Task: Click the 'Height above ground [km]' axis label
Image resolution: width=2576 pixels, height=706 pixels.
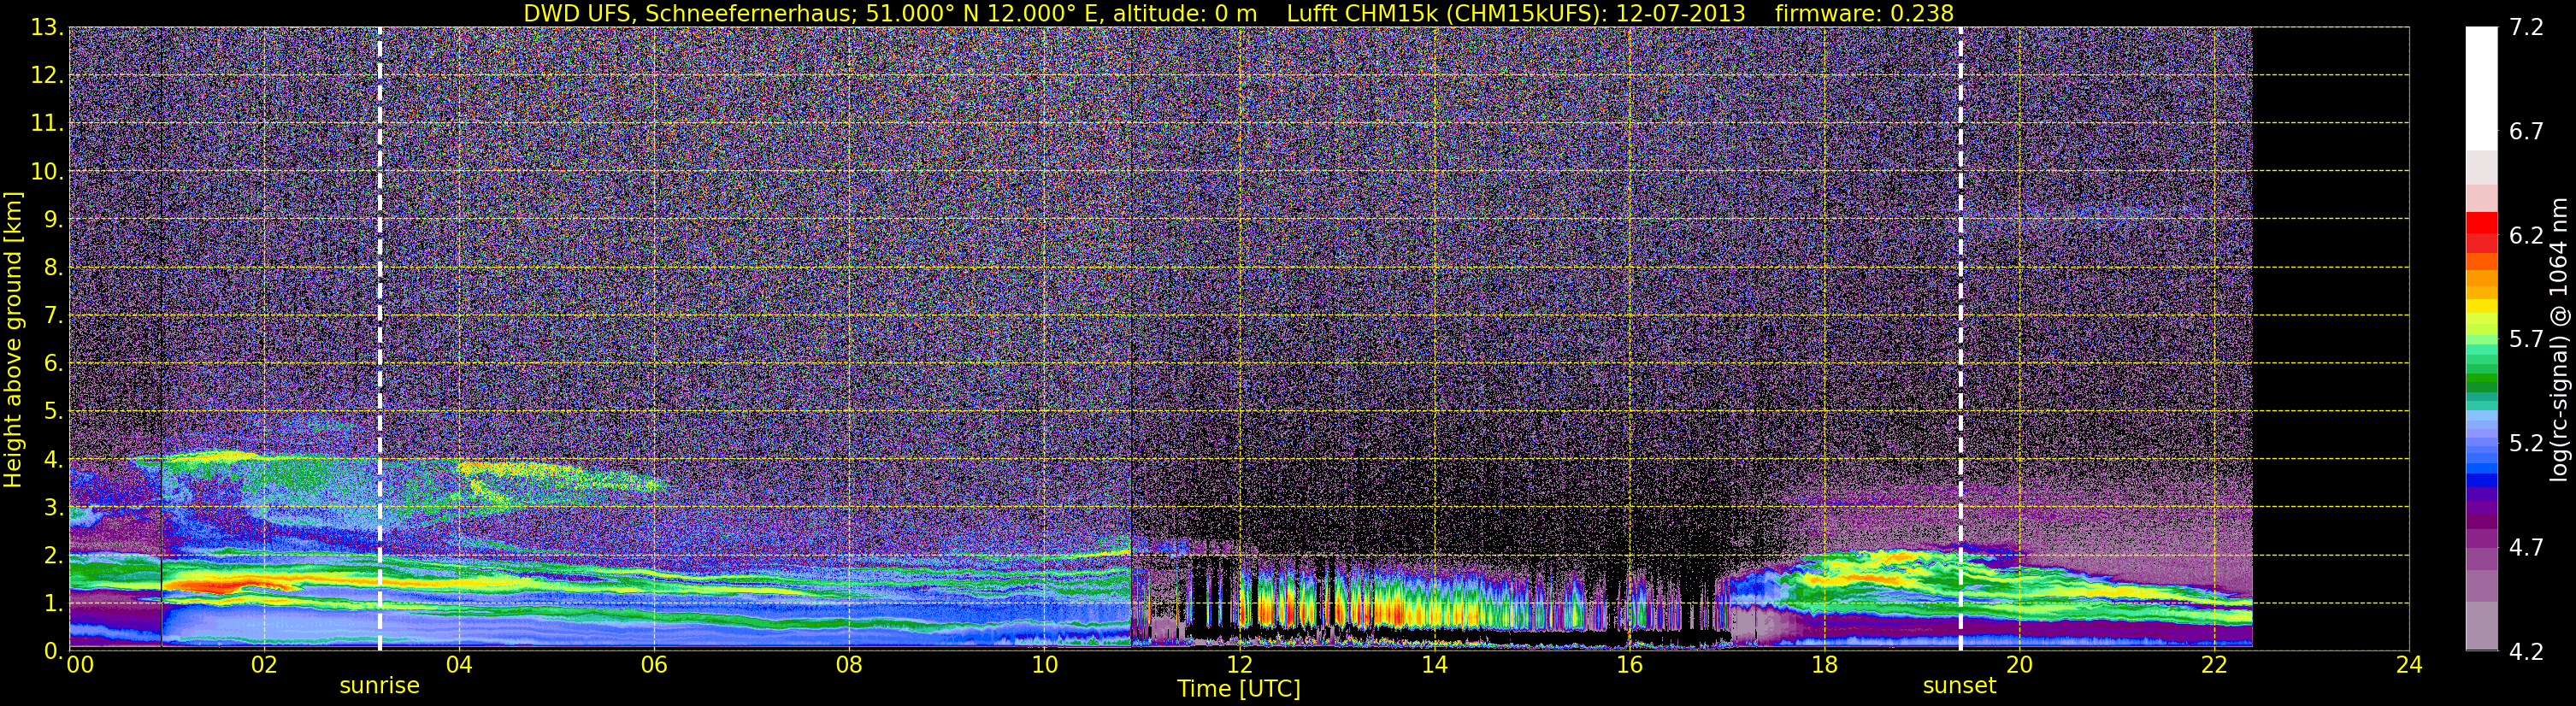Action: 13,340
